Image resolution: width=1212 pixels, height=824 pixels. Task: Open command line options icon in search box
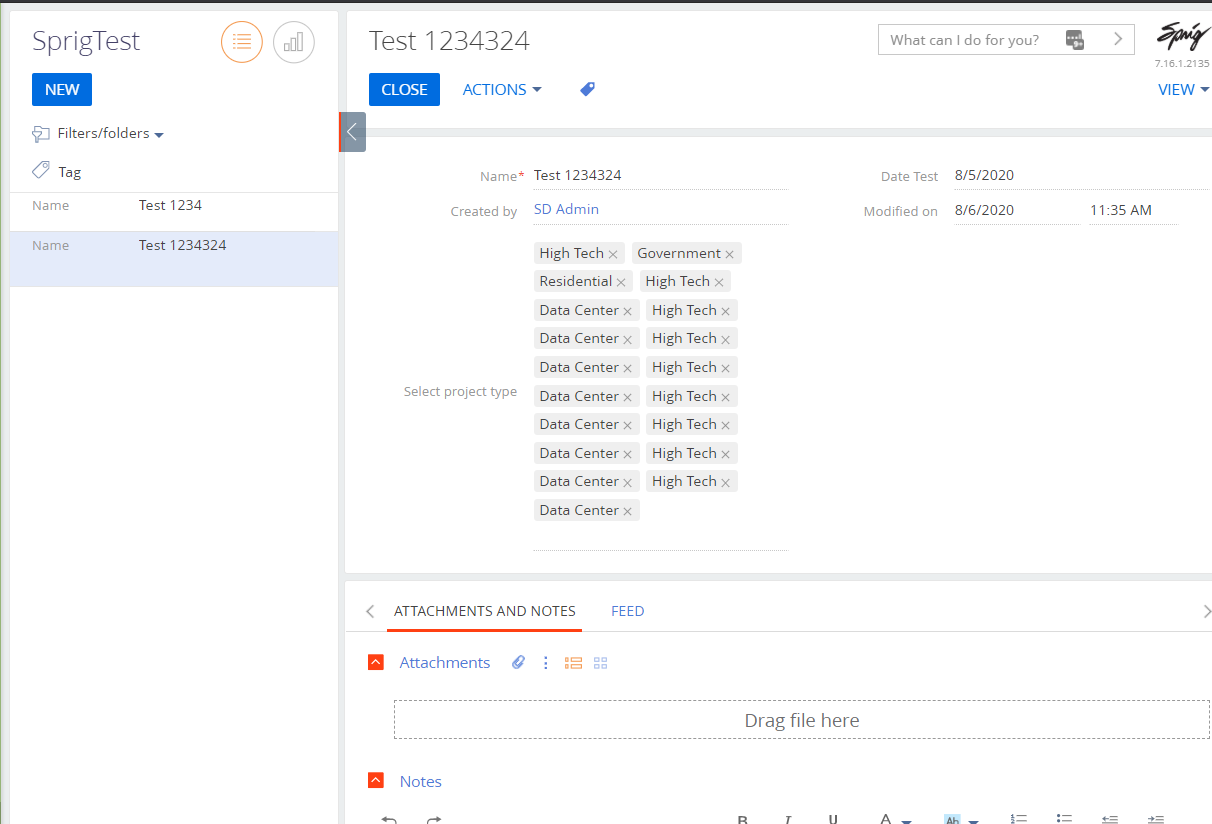coord(1075,40)
